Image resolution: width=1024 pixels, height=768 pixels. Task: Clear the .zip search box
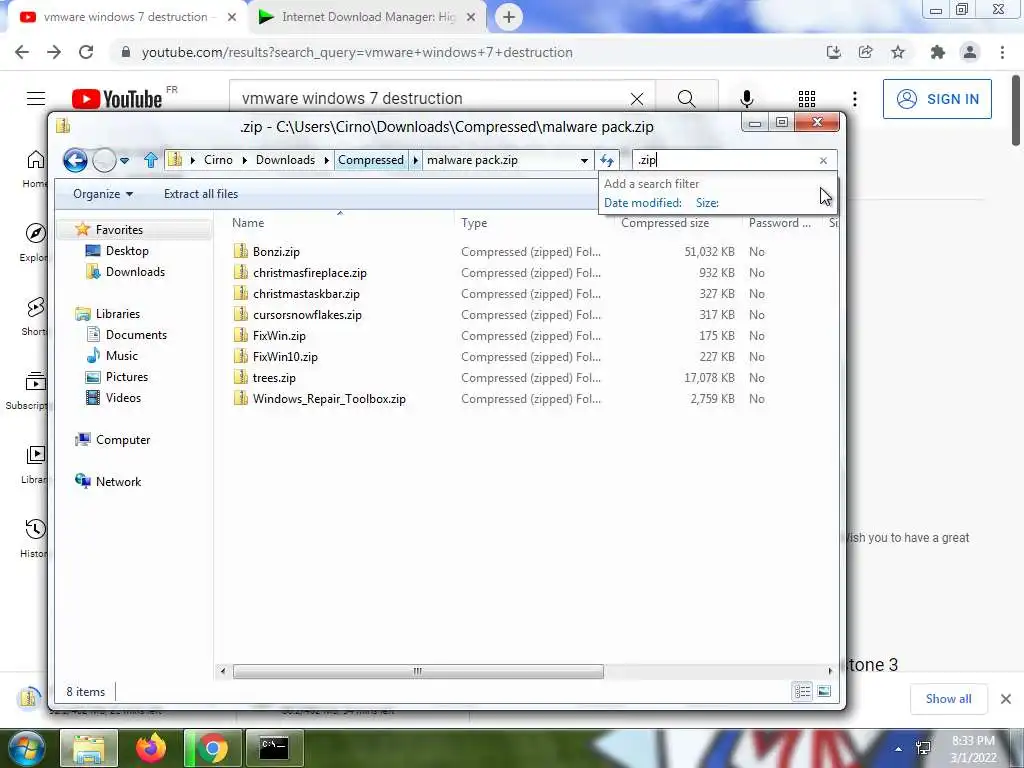(823, 160)
